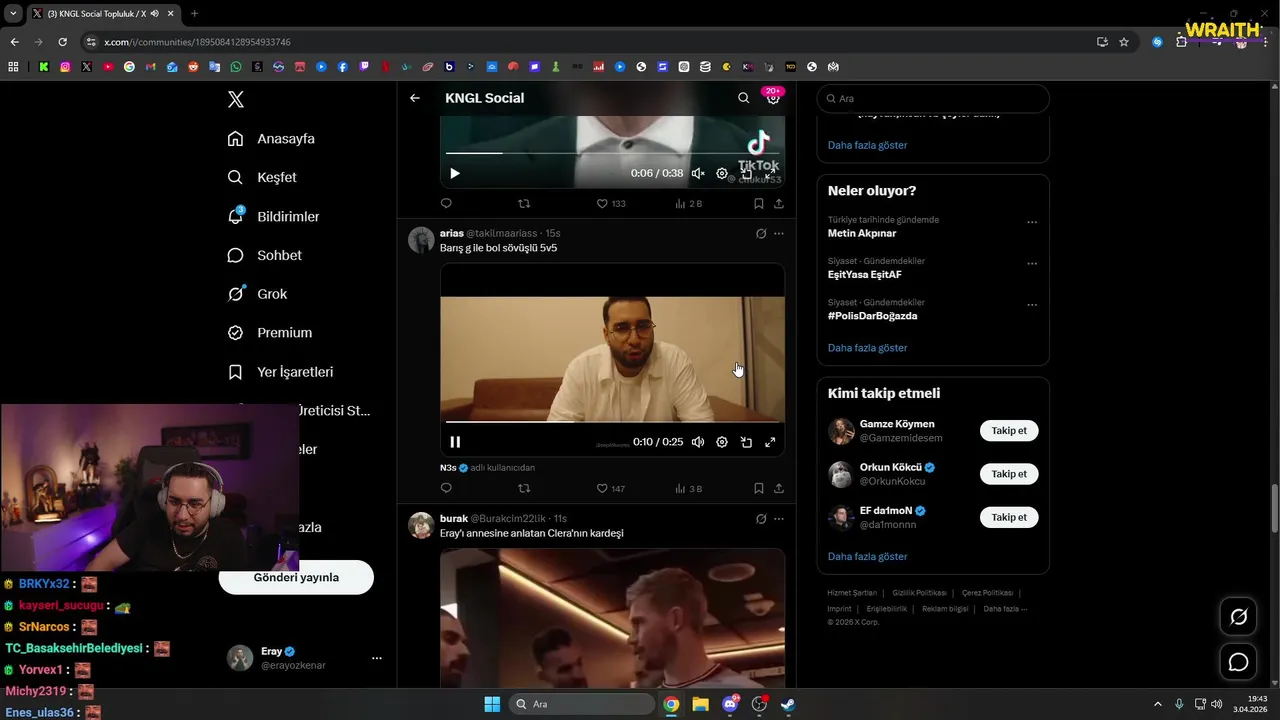Open options for #PolisDarBoğazda trend
Viewport: 1280px width, 720px height.
point(1032,305)
